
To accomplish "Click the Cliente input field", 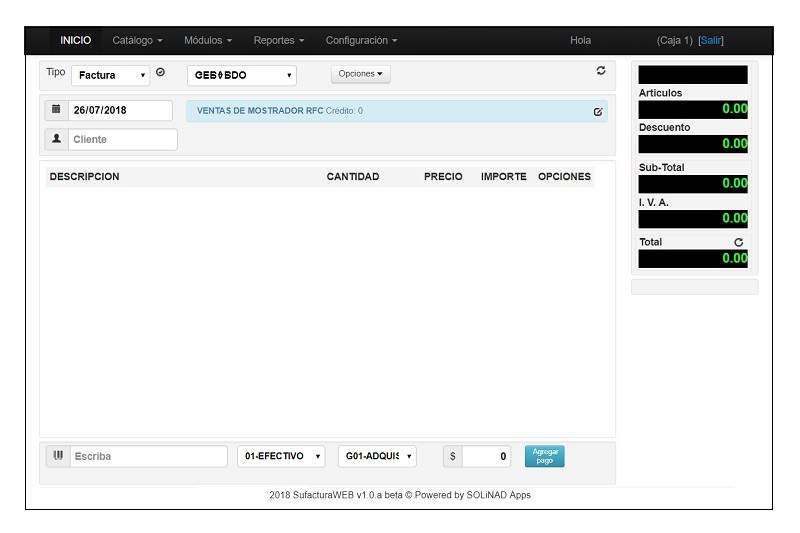I will 122,139.
